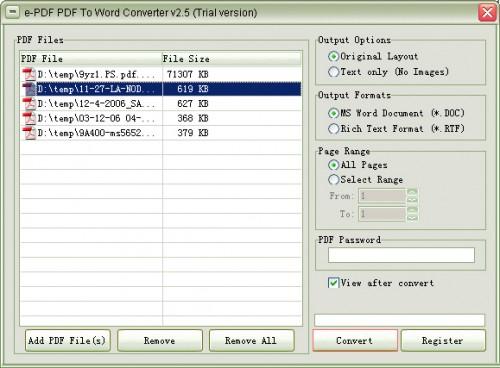Click the Remove All button

pos(252,341)
